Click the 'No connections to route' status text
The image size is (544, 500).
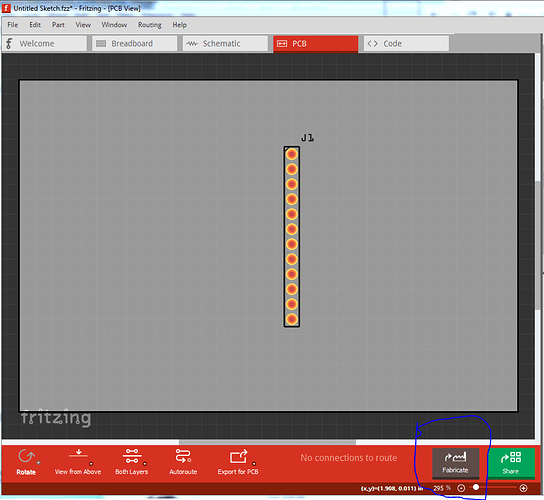coord(349,458)
